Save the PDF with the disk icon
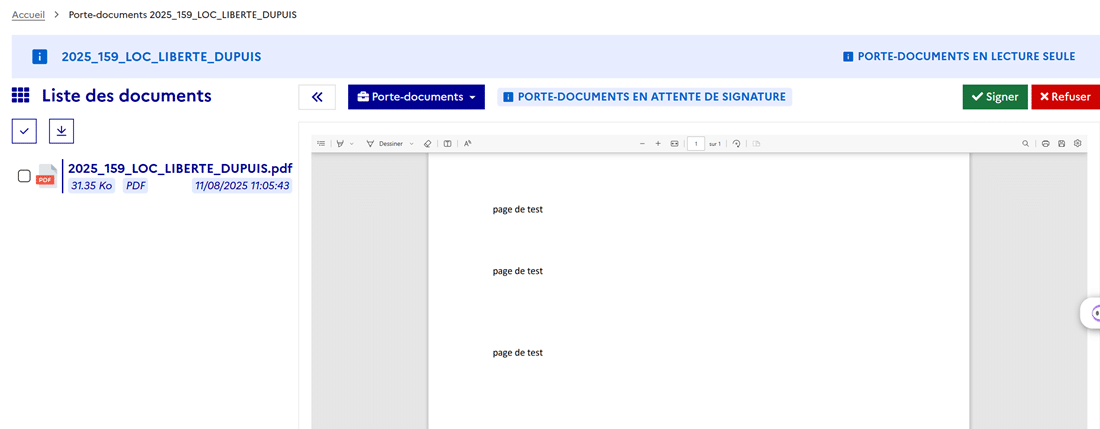The height and width of the screenshot is (429, 1100). tap(1062, 144)
